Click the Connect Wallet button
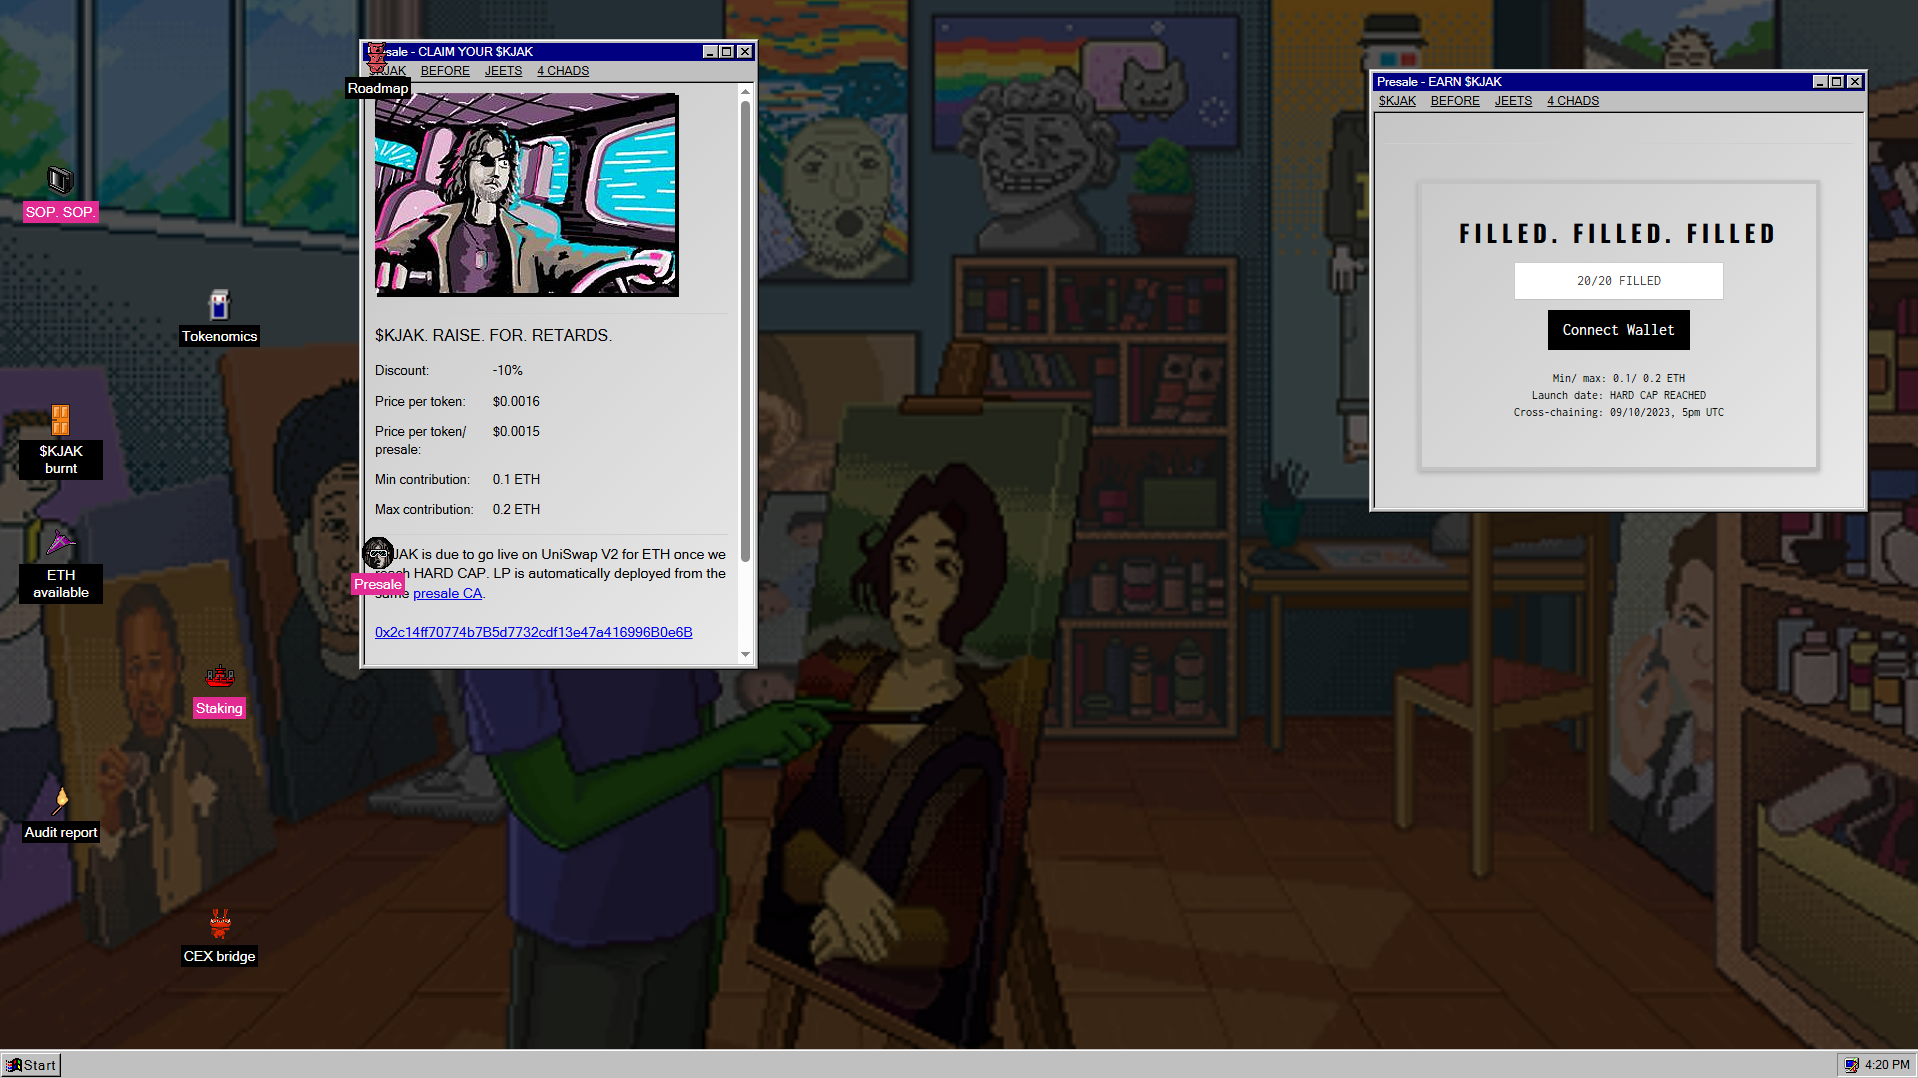This screenshot has width=1918, height=1078. [x=1618, y=330]
